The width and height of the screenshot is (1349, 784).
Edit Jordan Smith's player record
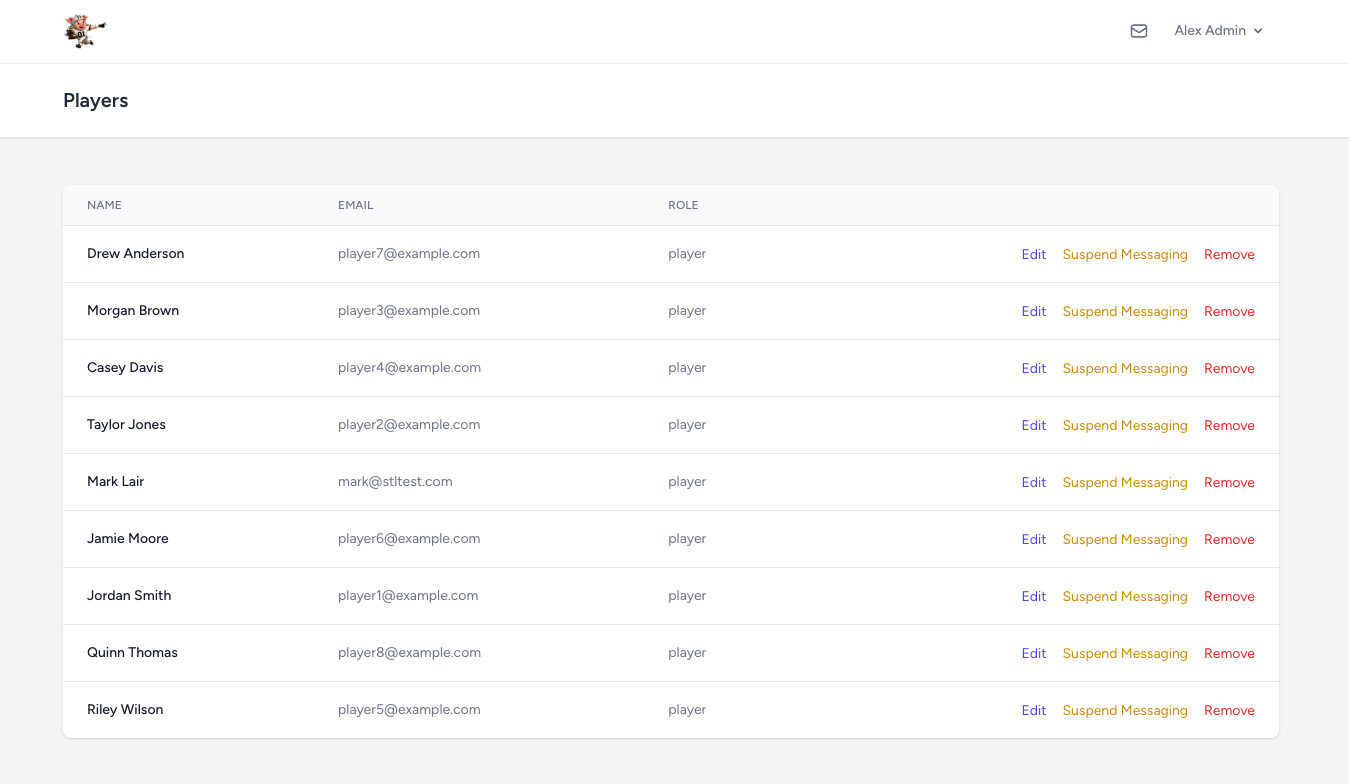1034,596
